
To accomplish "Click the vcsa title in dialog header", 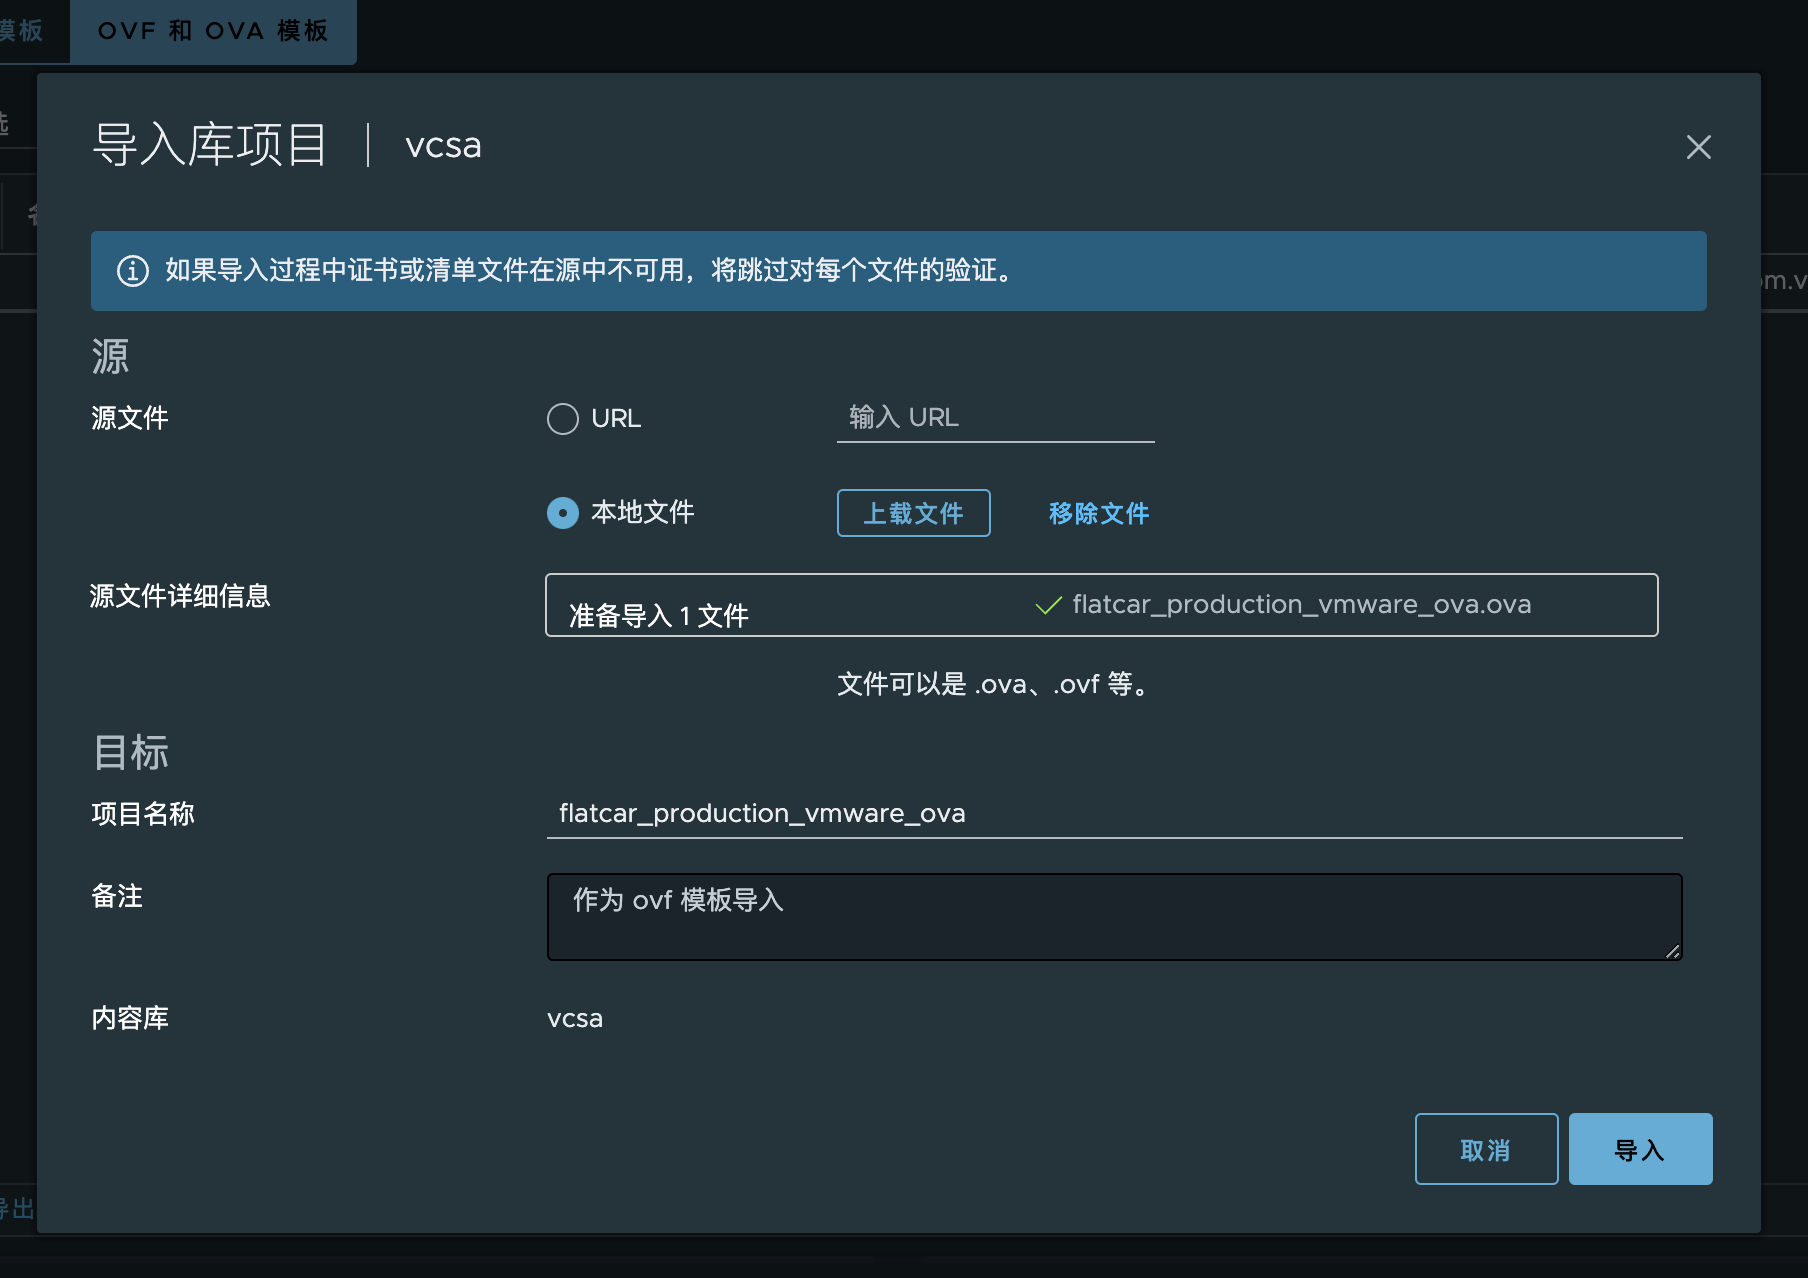I will coord(443,146).
